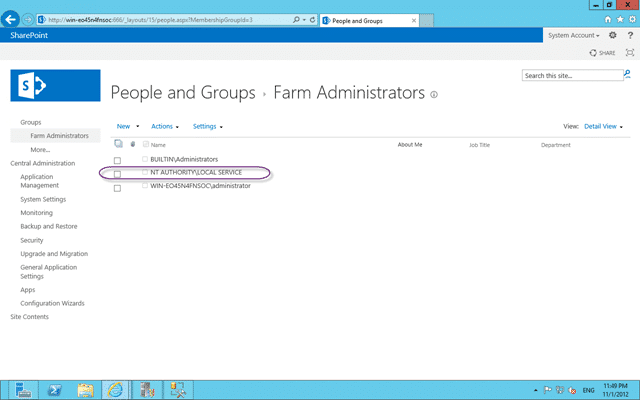Click the SharePoint site logo
640x400 pixels.
(55, 85)
